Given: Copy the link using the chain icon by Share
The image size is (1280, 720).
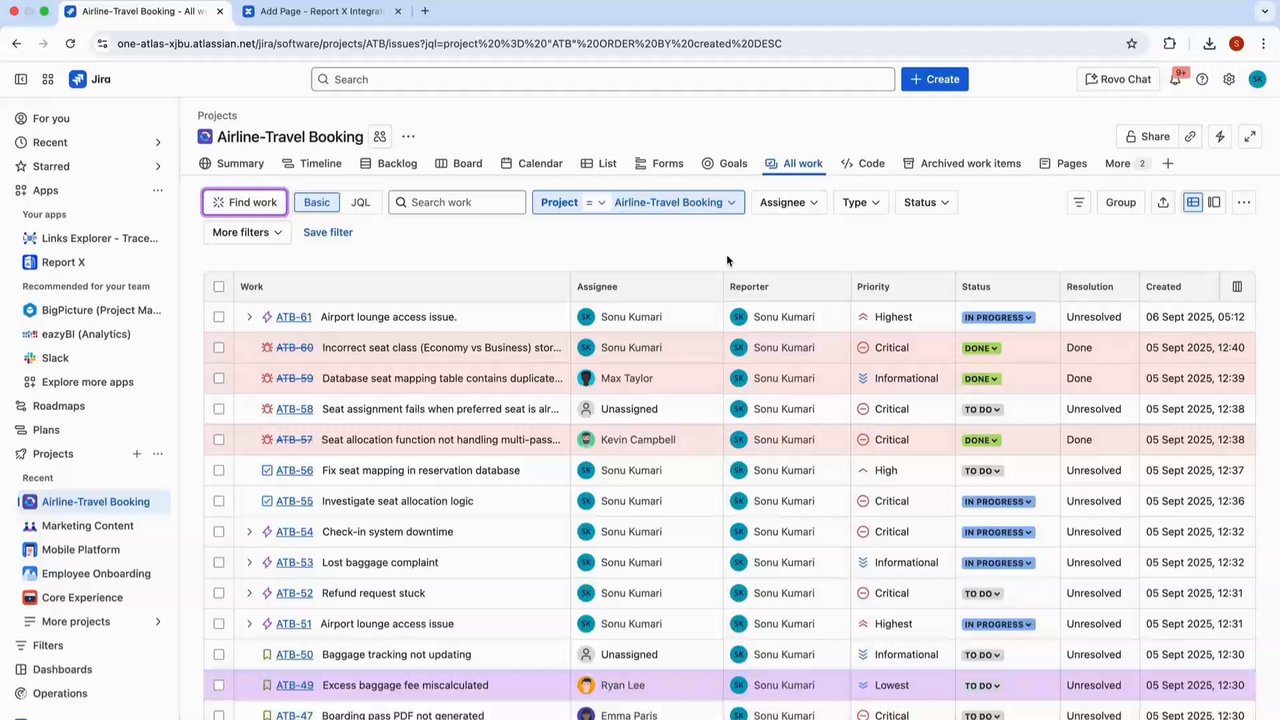Looking at the screenshot, I should (x=1190, y=137).
